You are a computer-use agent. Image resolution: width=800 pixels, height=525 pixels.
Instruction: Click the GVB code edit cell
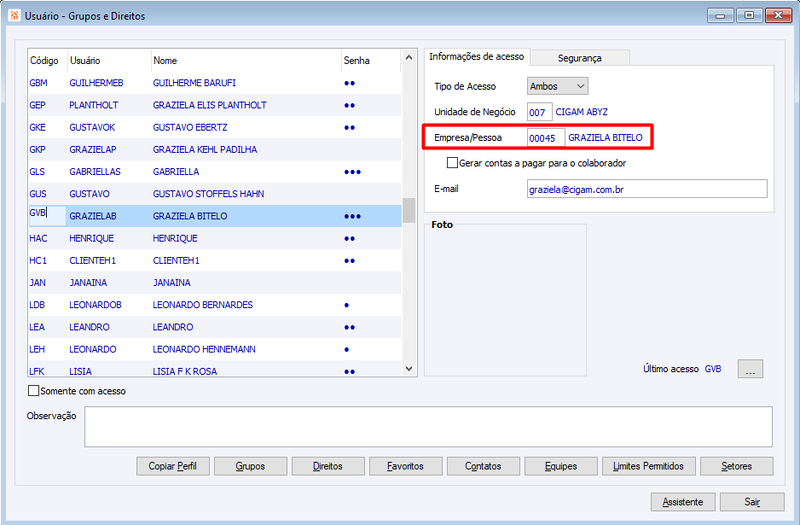(47, 215)
